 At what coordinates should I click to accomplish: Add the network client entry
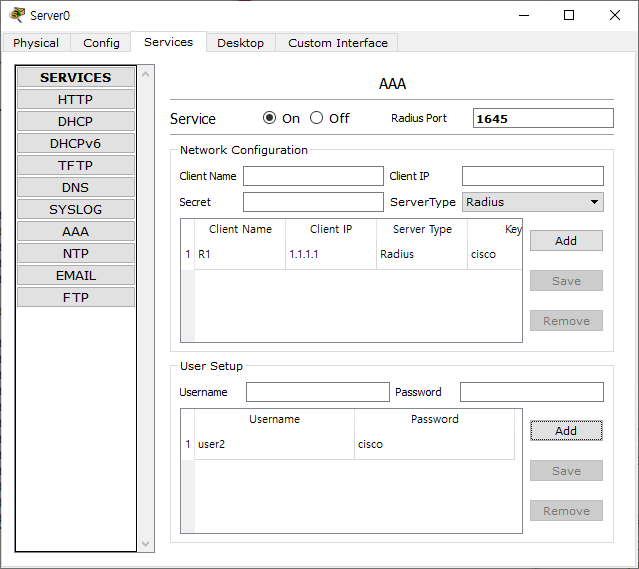coord(566,241)
